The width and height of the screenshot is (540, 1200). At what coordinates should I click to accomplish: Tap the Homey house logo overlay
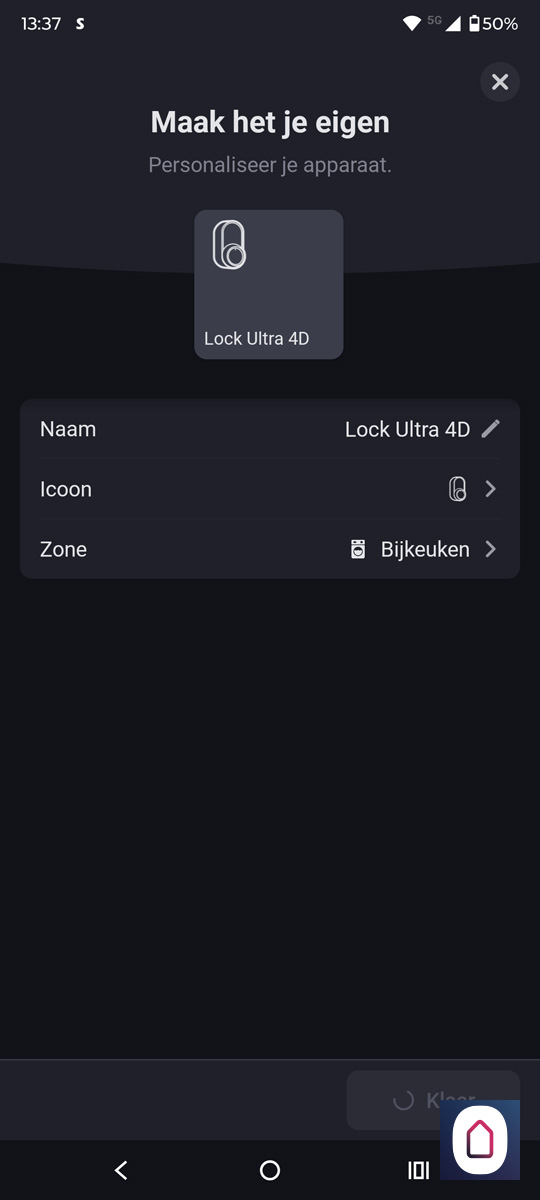480,1140
